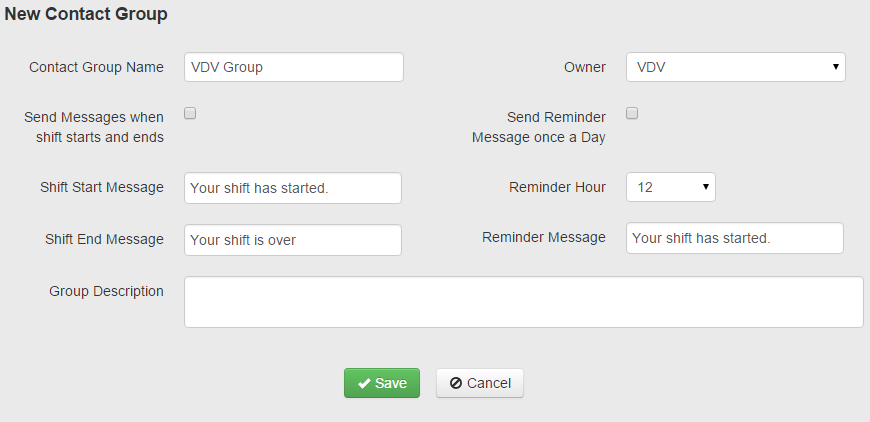Screen dimensions: 870x422
Task: Click the 'Contact Group Name' label
Action: pos(96,67)
